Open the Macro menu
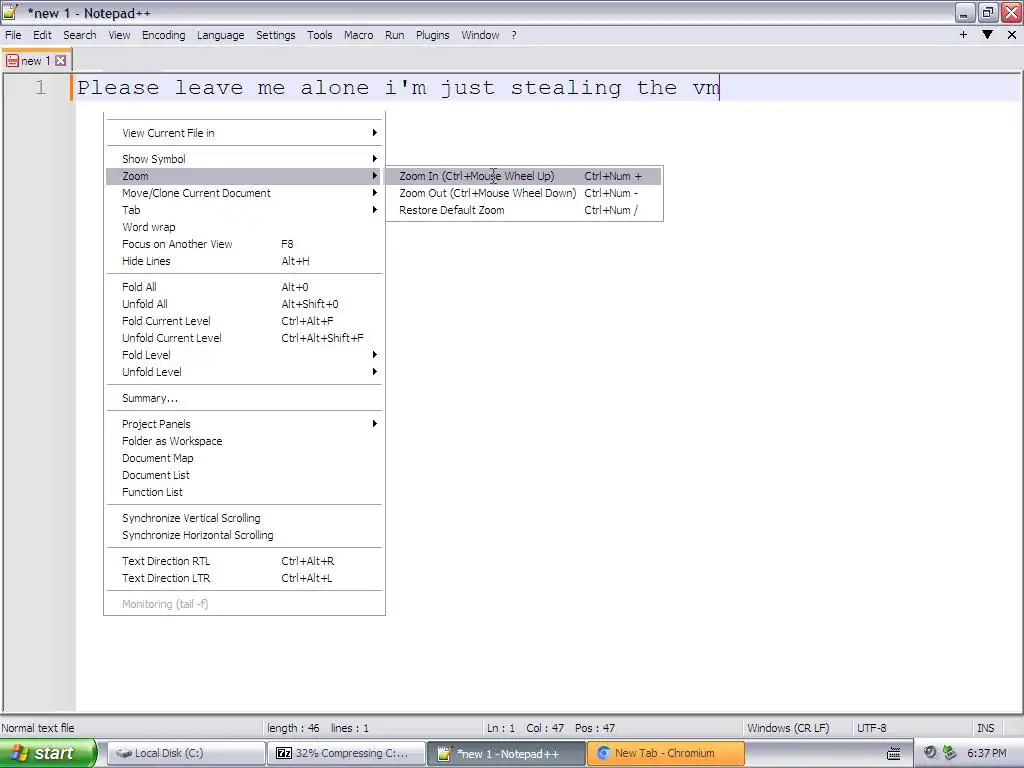This screenshot has width=1024, height=768. click(359, 35)
